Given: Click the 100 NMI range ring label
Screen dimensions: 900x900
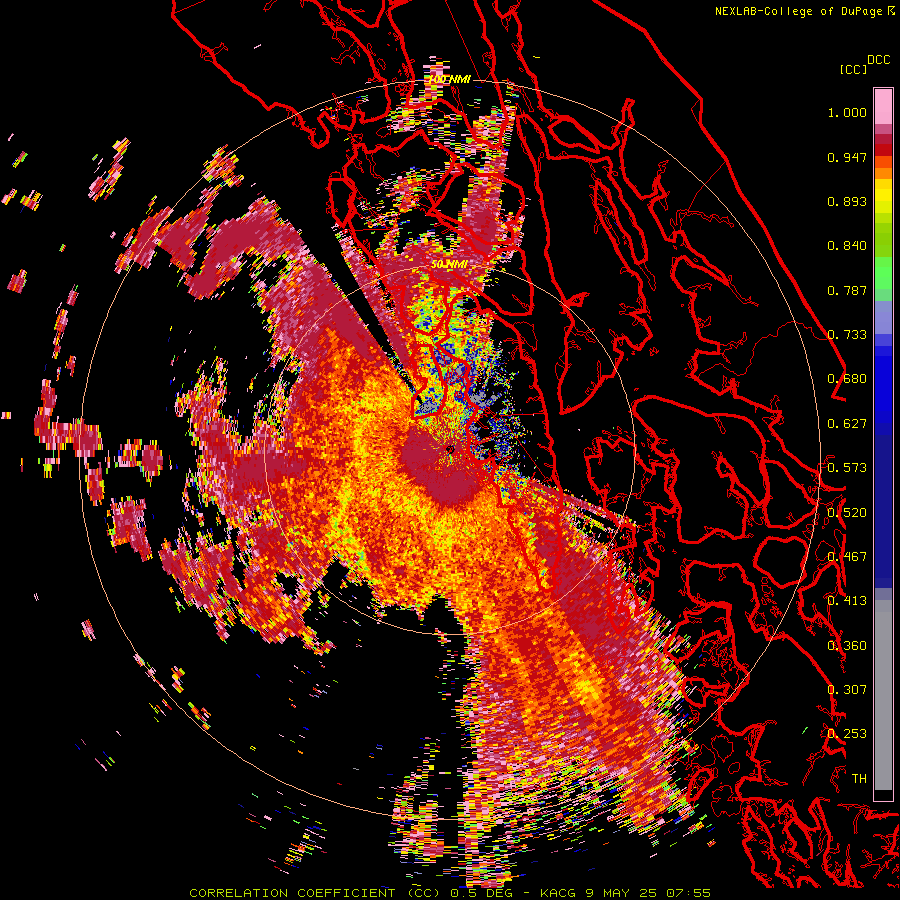Looking at the screenshot, I should pyautogui.click(x=449, y=79).
